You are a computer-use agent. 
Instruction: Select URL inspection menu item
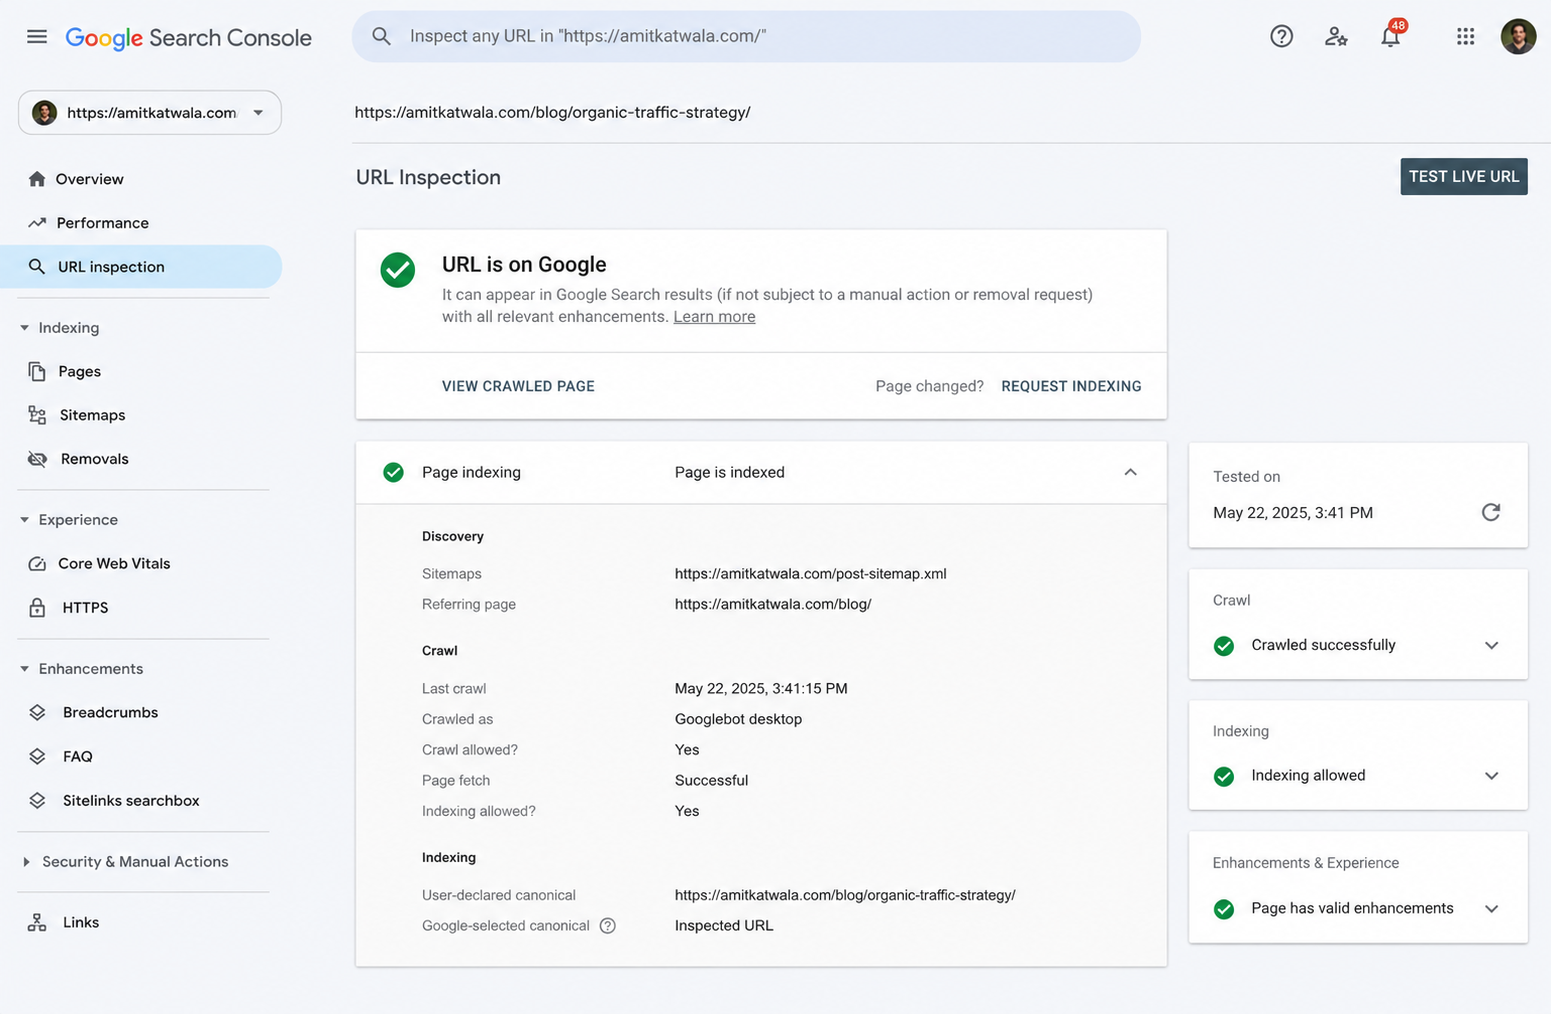pos(141,267)
